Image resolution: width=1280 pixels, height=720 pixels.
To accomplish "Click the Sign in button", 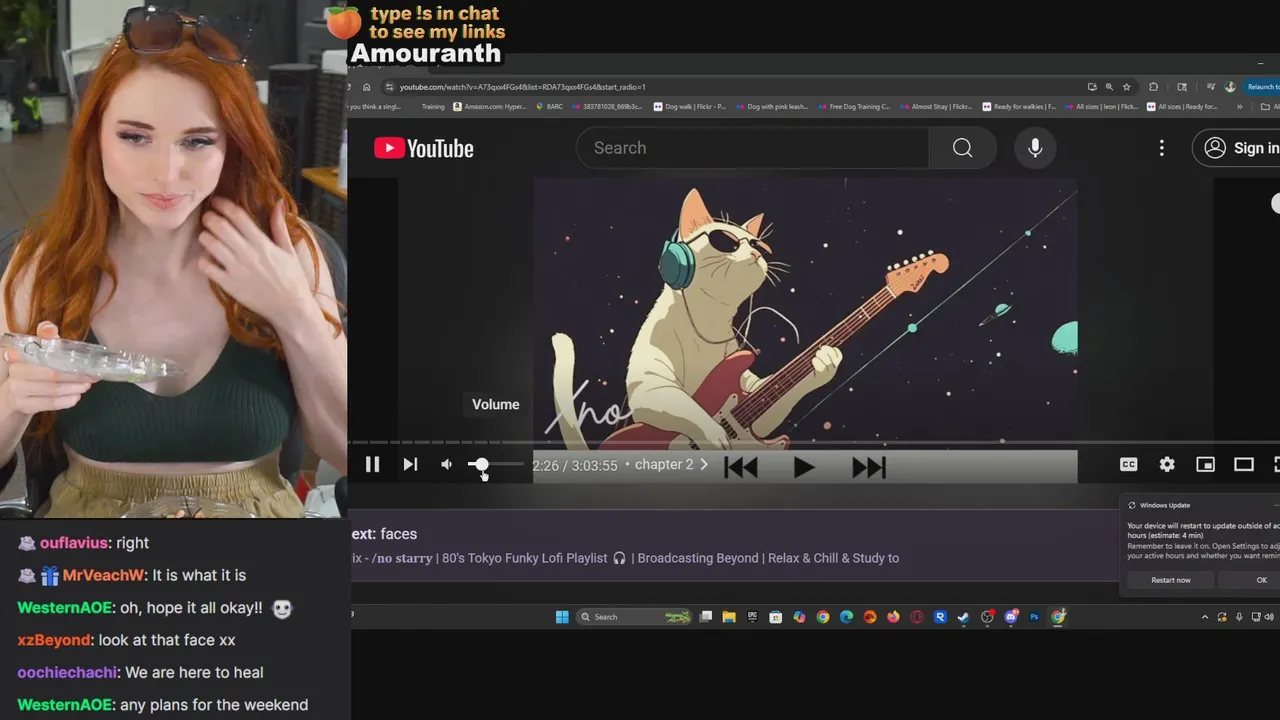I will [x=1238, y=148].
